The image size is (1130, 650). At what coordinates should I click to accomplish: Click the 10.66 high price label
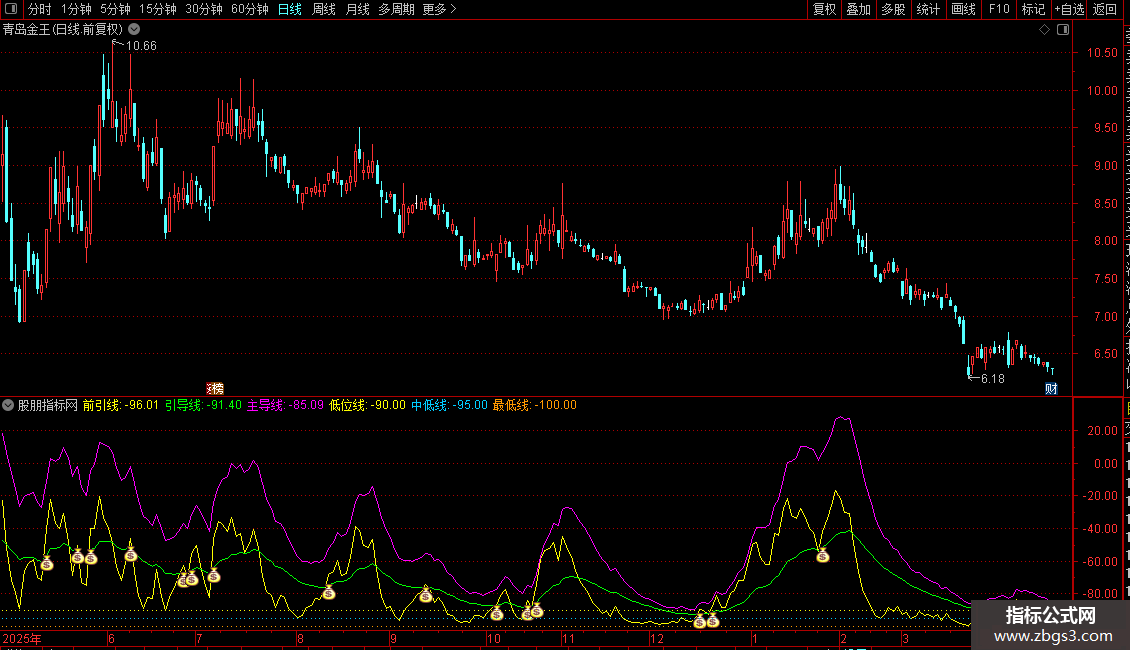(141, 46)
